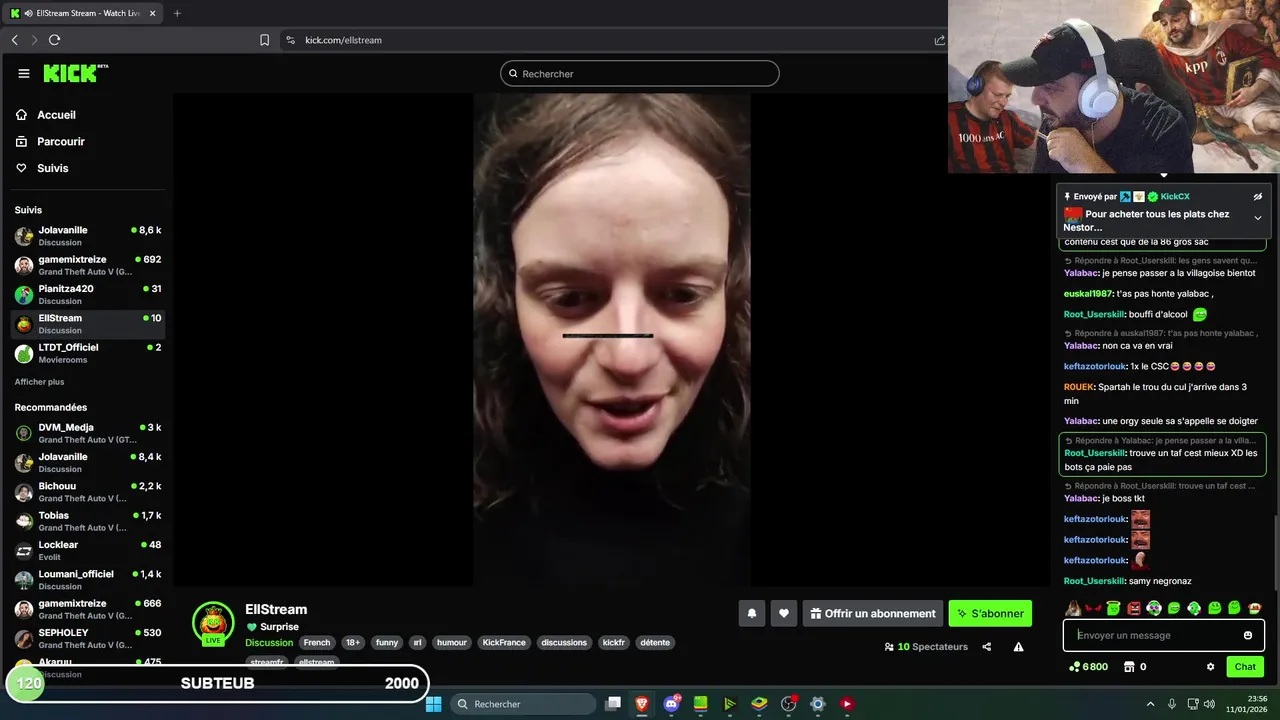Click the microphone icon in system tray
This screenshot has height=720, width=1280.
(x=1171, y=704)
